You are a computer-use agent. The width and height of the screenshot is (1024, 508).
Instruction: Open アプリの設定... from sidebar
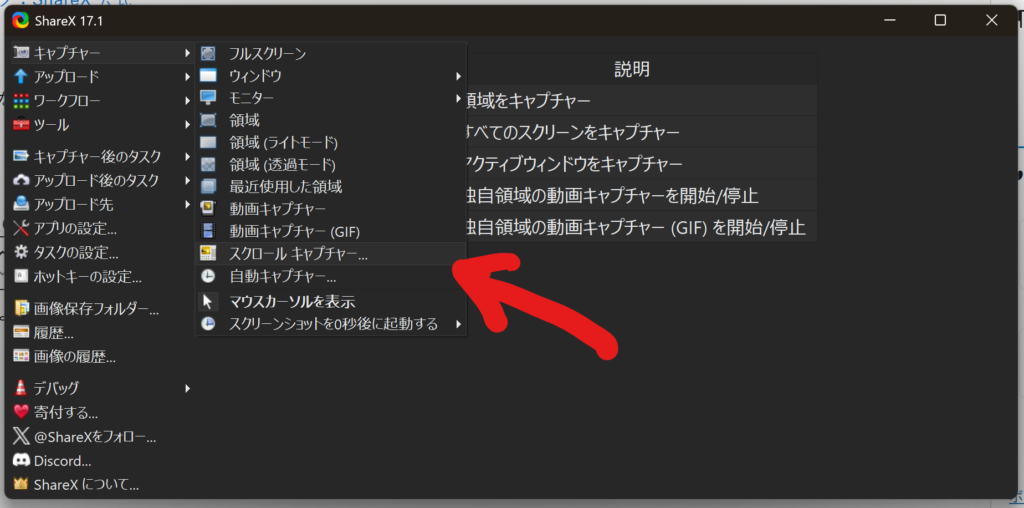[103, 228]
